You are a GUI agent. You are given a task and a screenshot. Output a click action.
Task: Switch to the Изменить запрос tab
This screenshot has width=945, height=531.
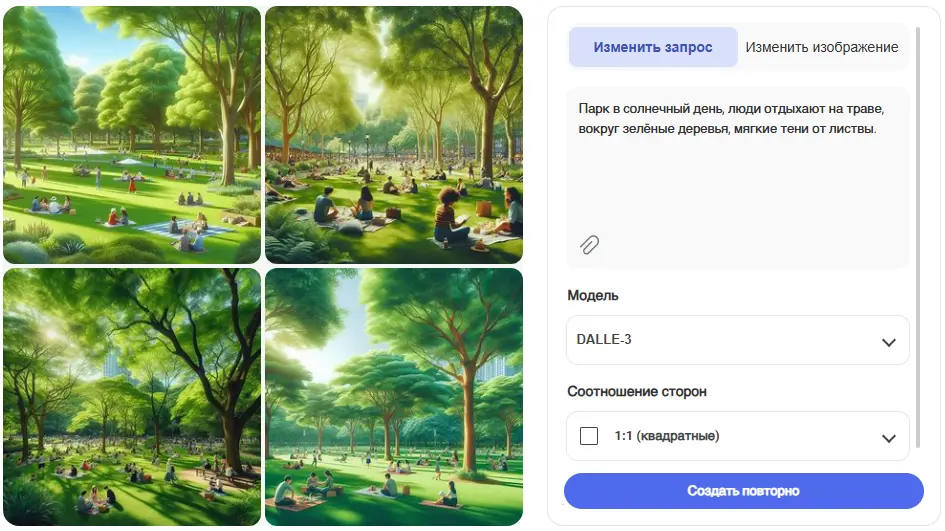point(653,47)
